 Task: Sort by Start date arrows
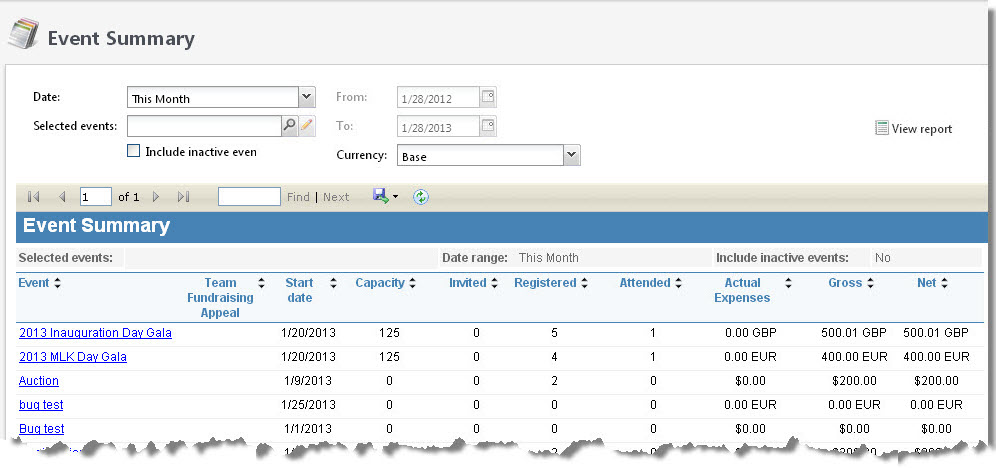(x=332, y=283)
